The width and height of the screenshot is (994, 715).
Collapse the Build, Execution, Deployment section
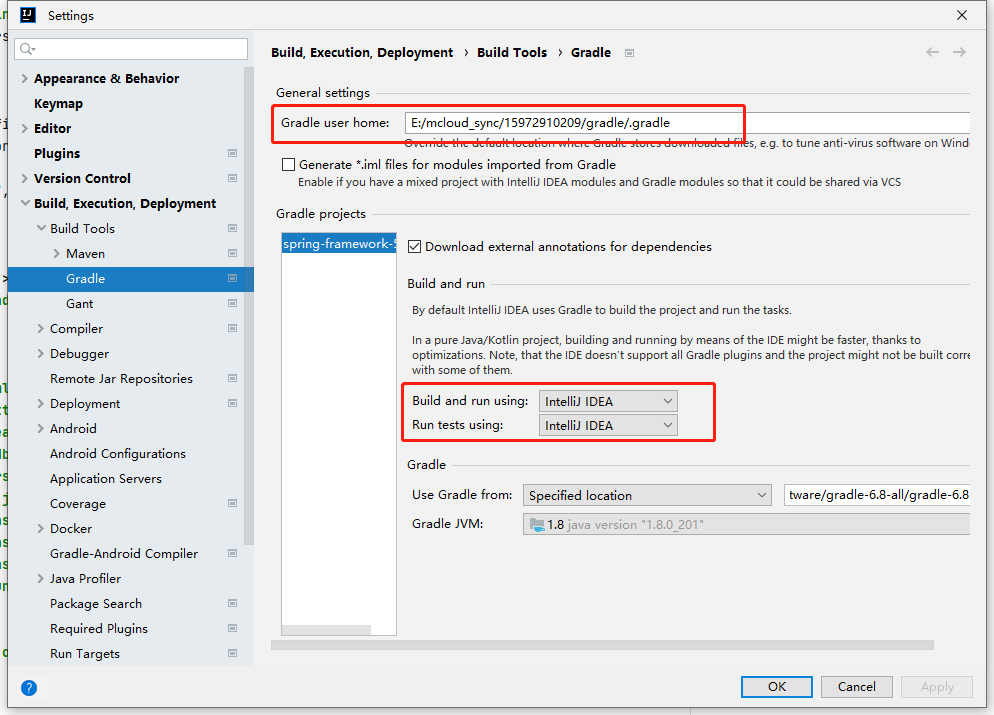pyautogui.click(x=25, y=203)
